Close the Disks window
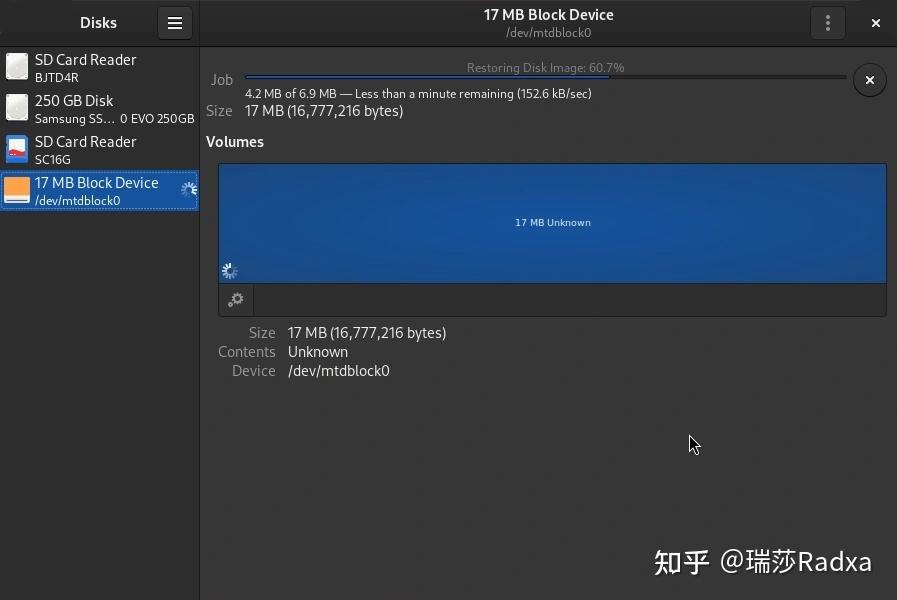 (x=875, y=23)
